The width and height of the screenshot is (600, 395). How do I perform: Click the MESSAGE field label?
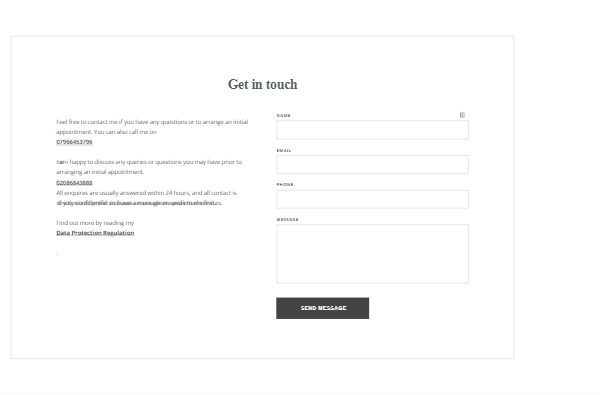pos(287,219)
